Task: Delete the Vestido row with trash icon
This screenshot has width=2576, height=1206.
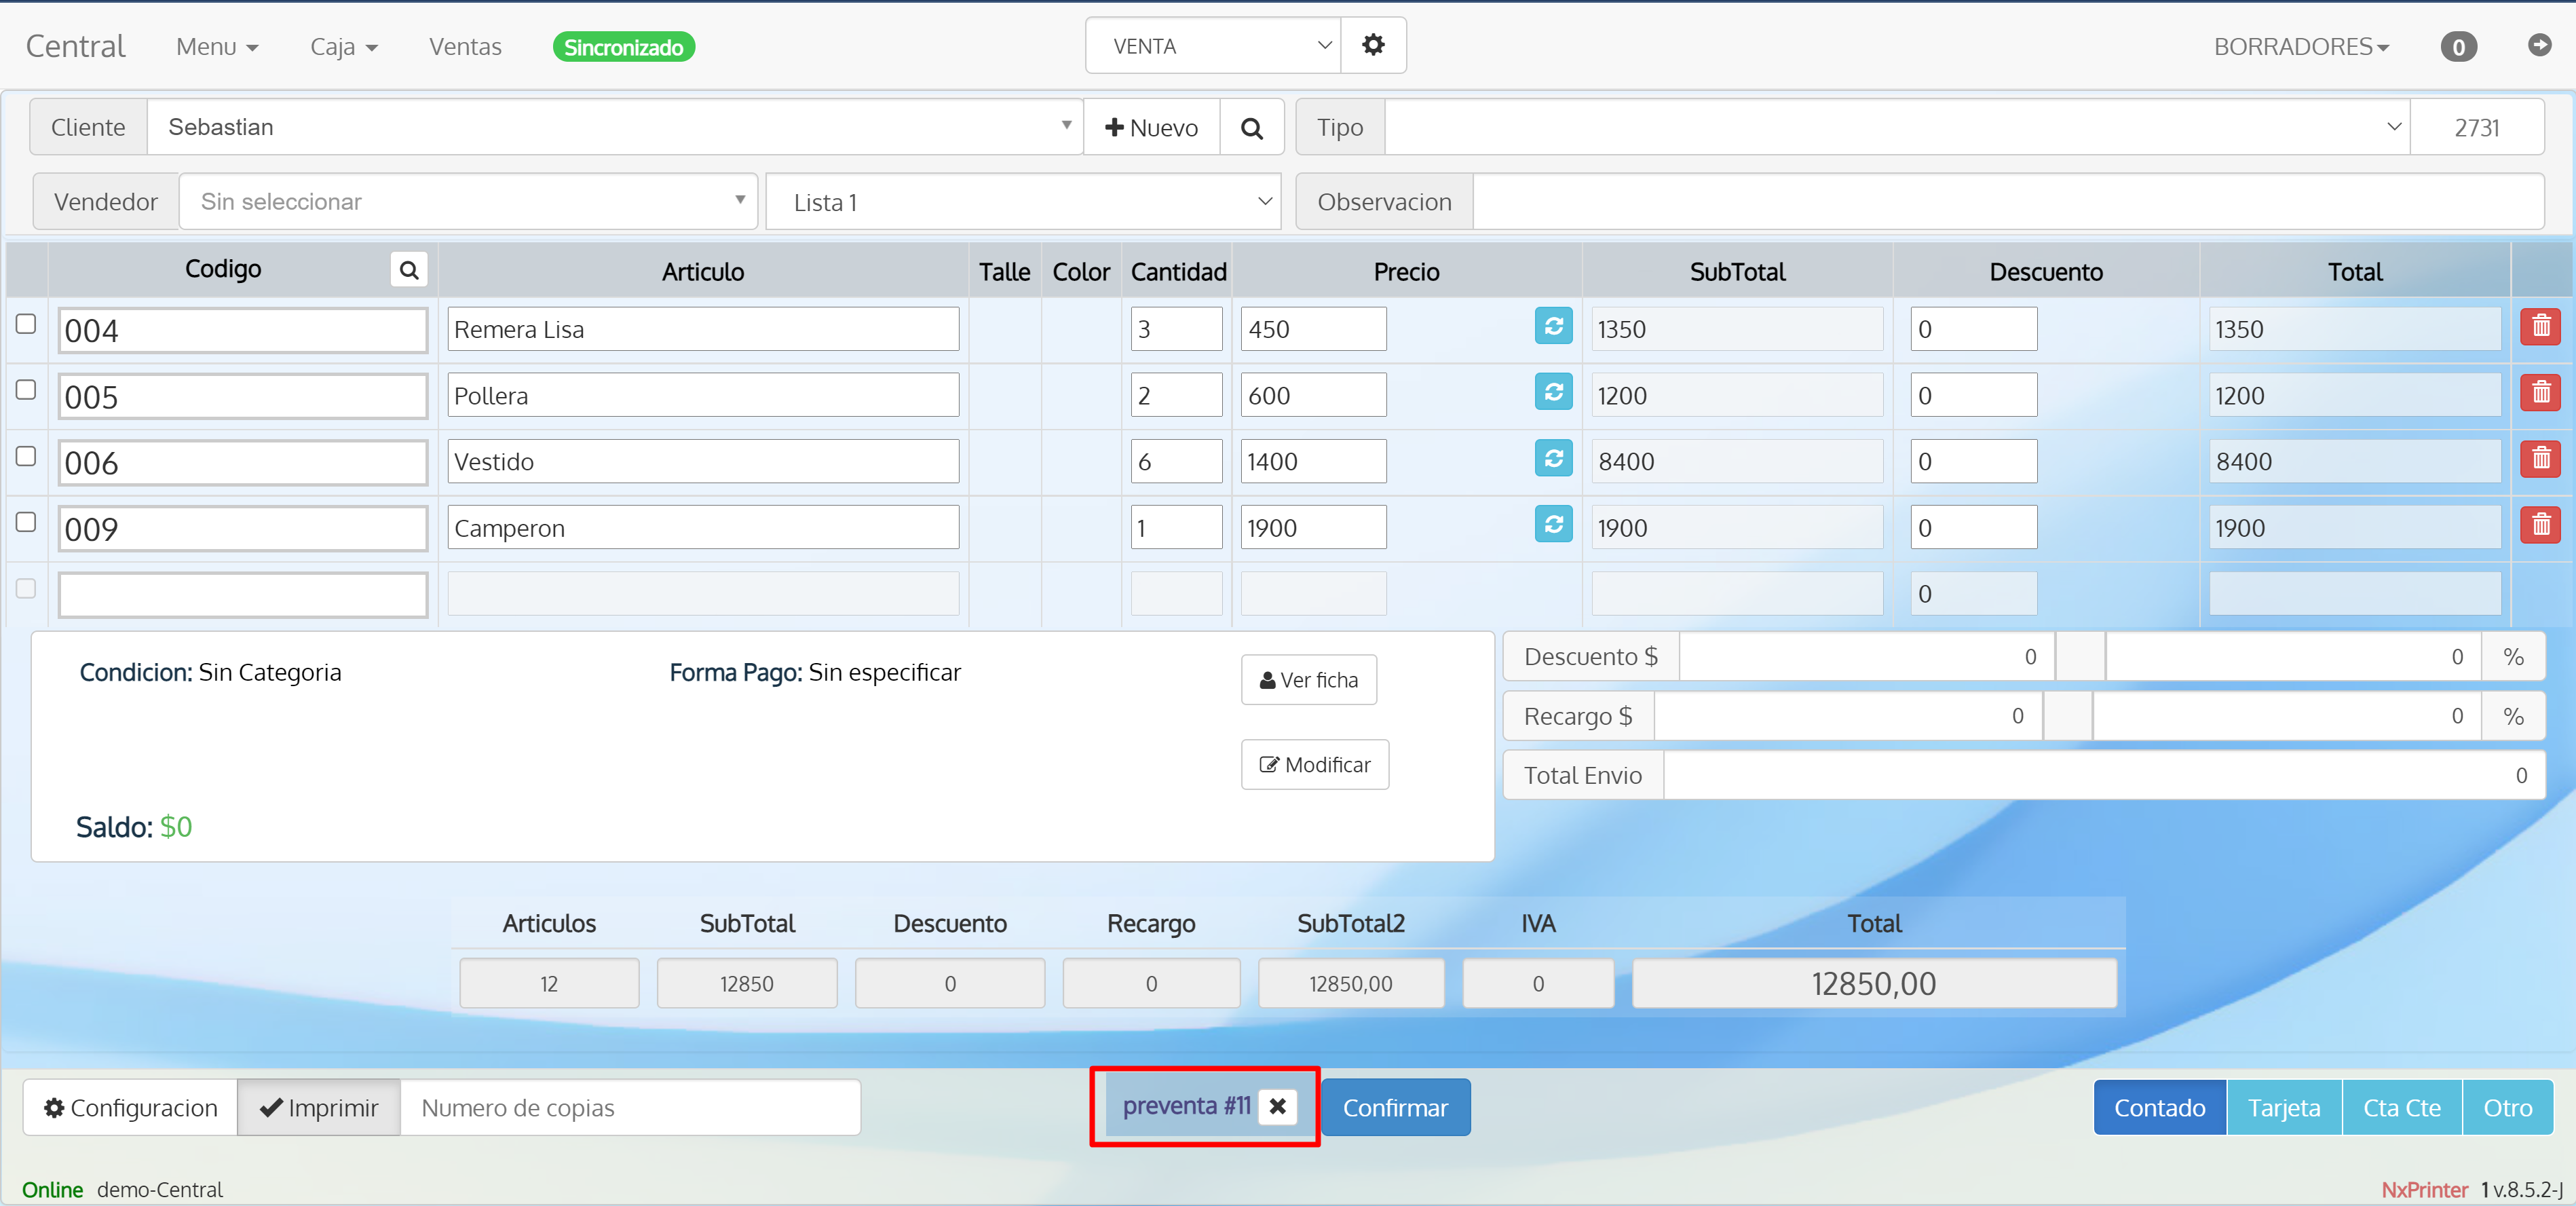Action: (2540, 459)
